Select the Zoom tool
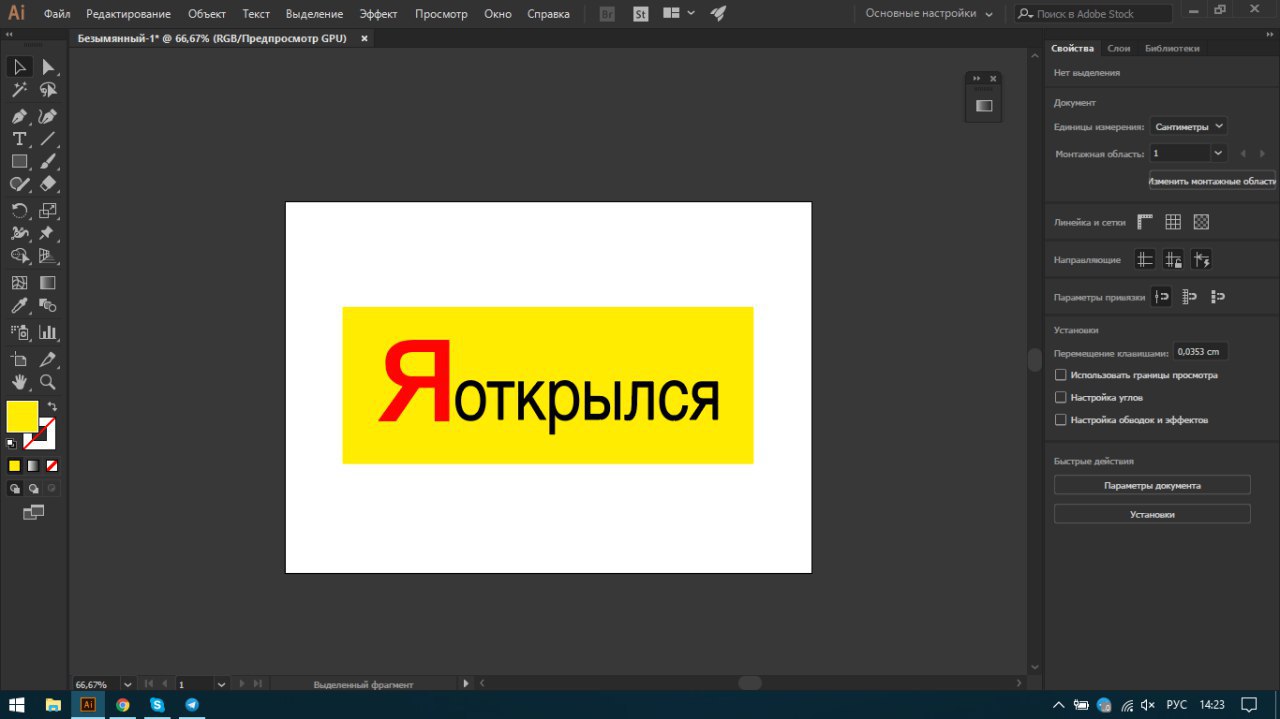This screenshot has height=719, width=1280. pos(47,382)
